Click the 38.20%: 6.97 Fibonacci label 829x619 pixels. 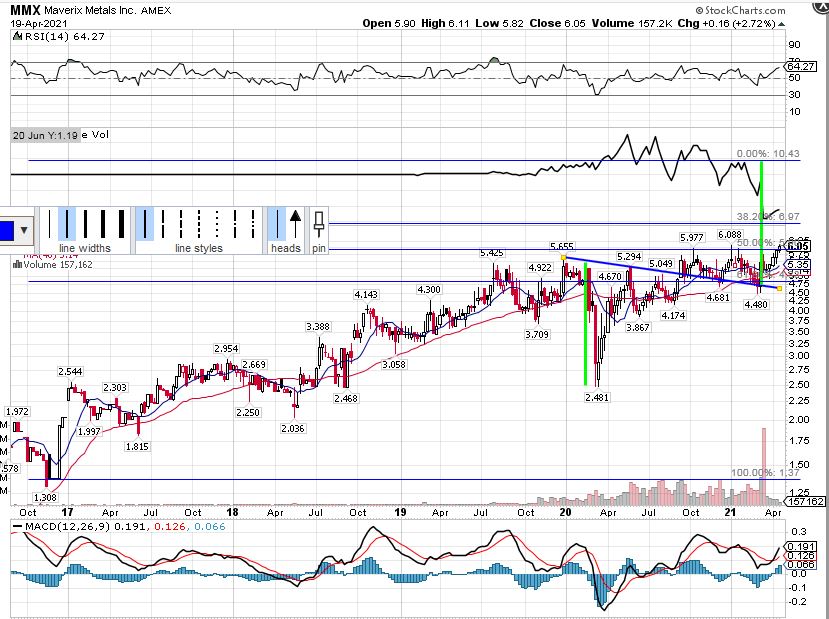point(768,216)
